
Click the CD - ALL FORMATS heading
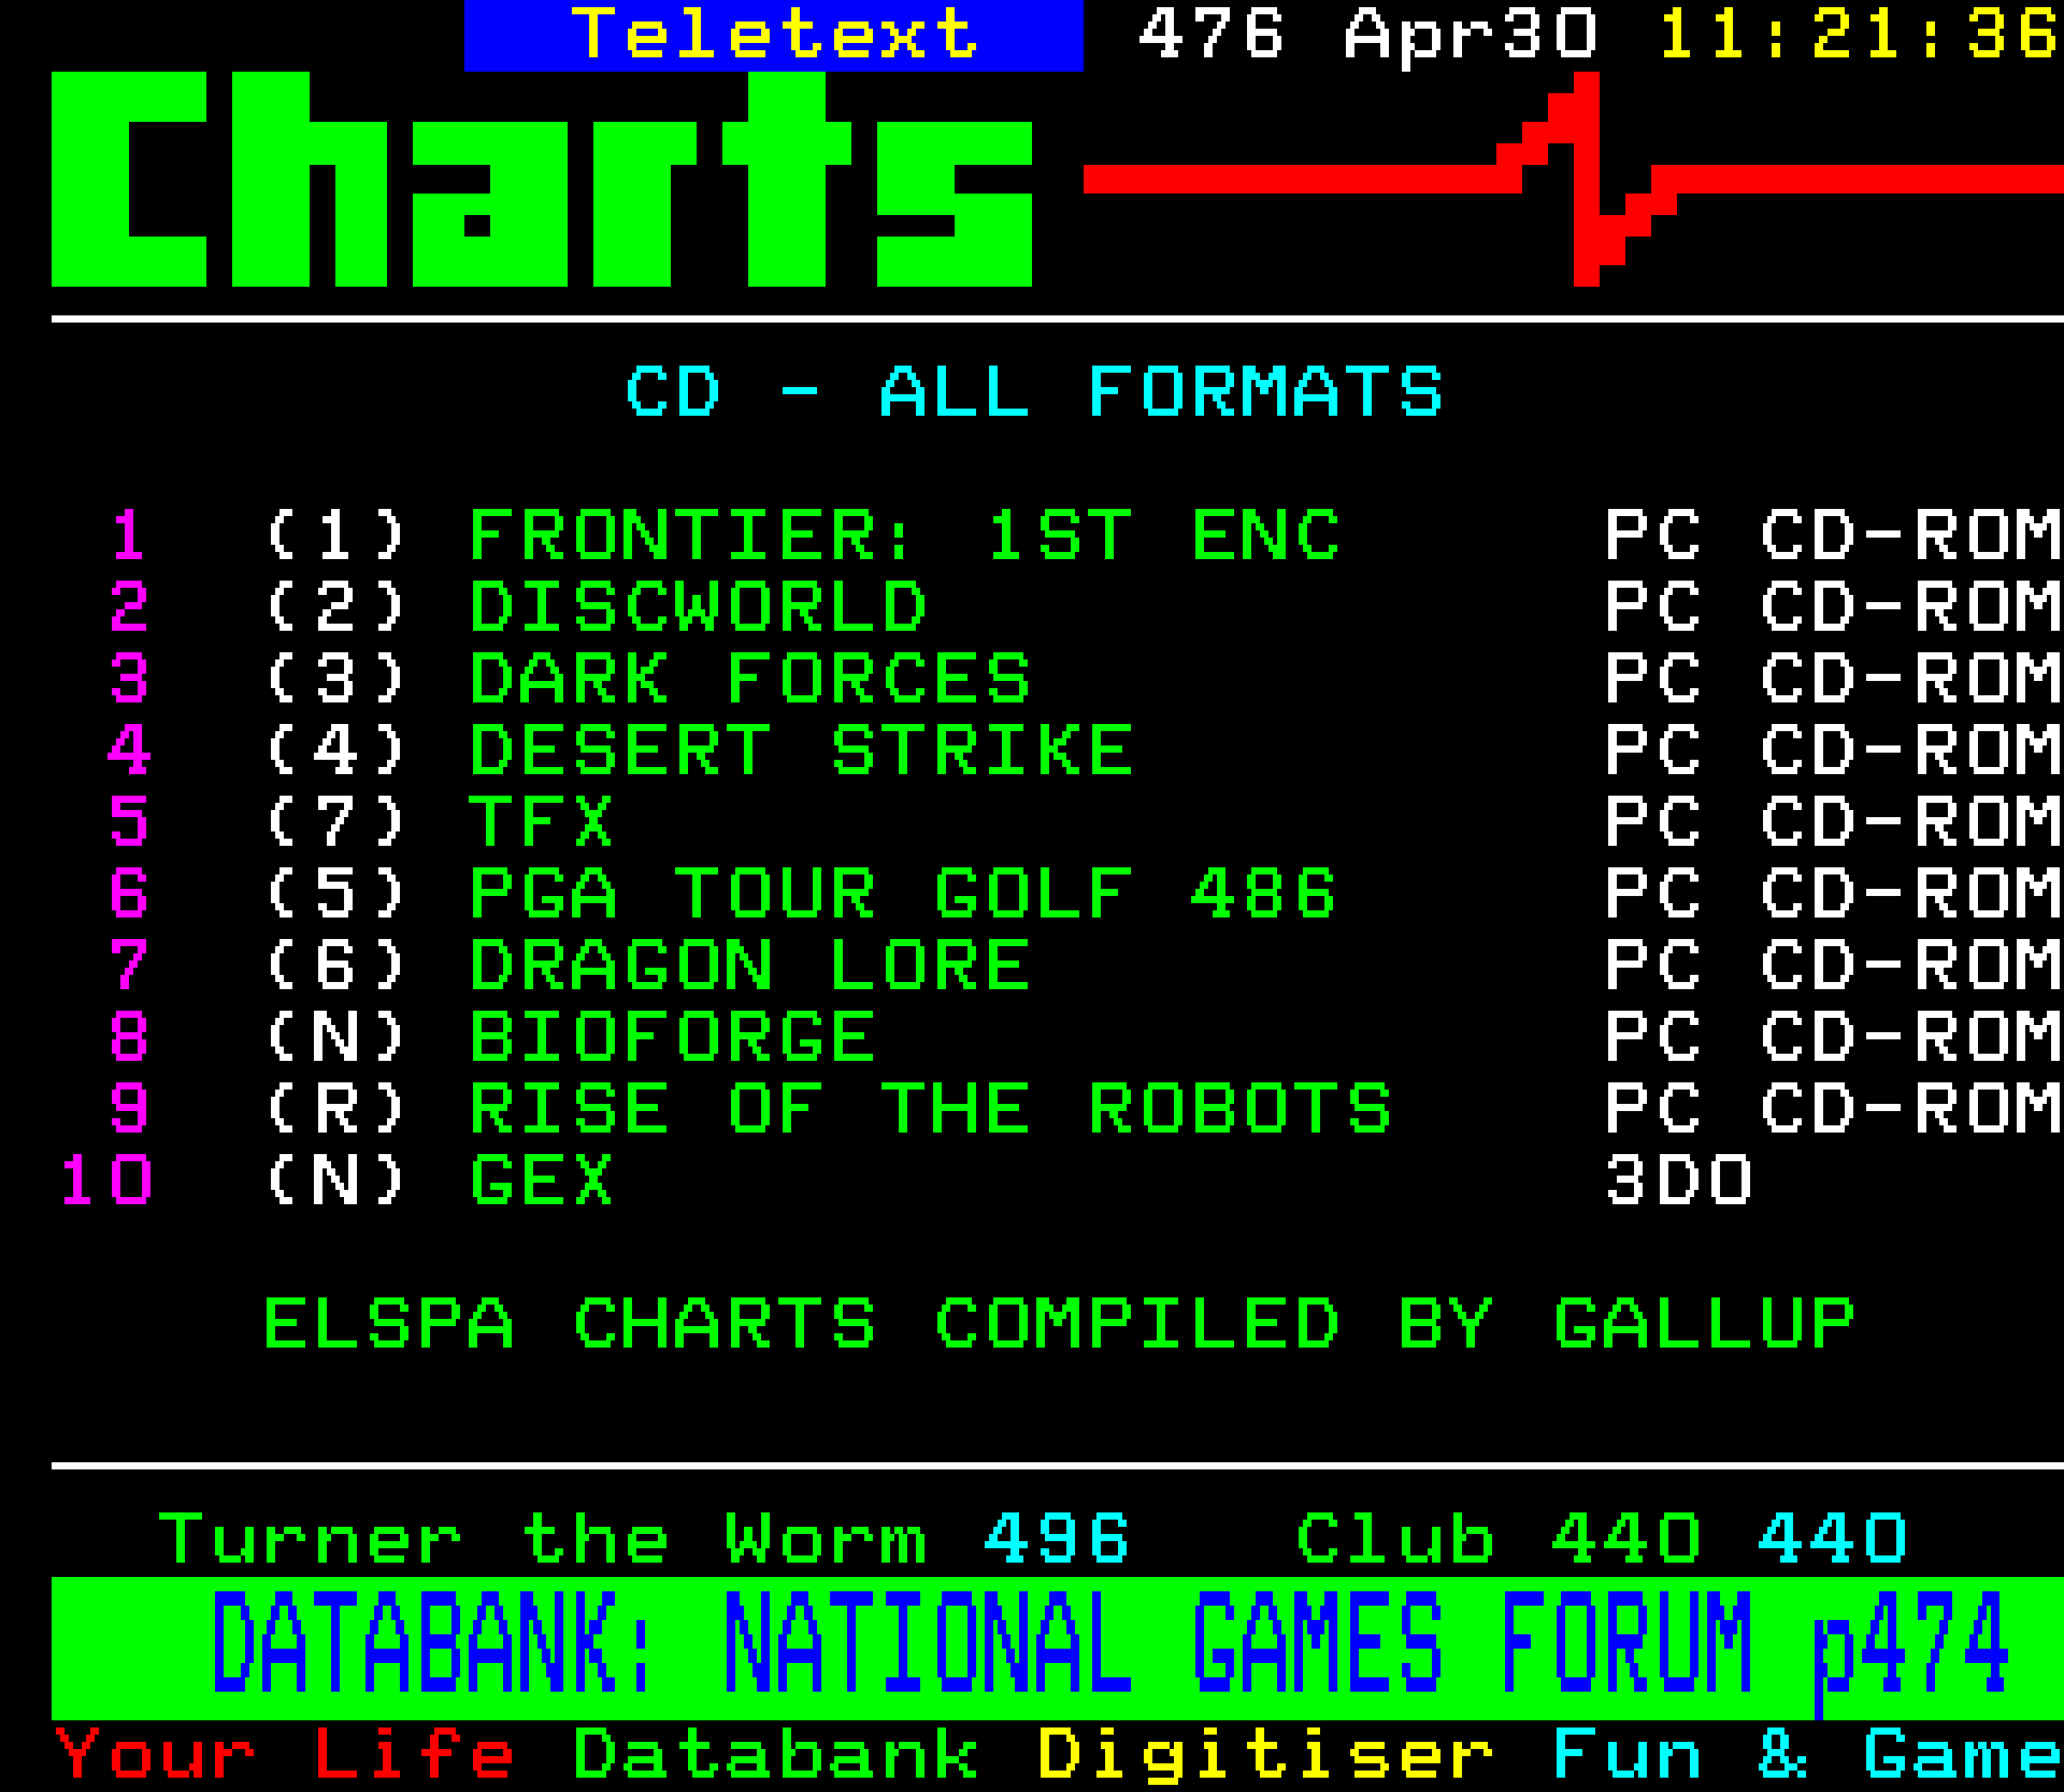(x=1034, y=392)
